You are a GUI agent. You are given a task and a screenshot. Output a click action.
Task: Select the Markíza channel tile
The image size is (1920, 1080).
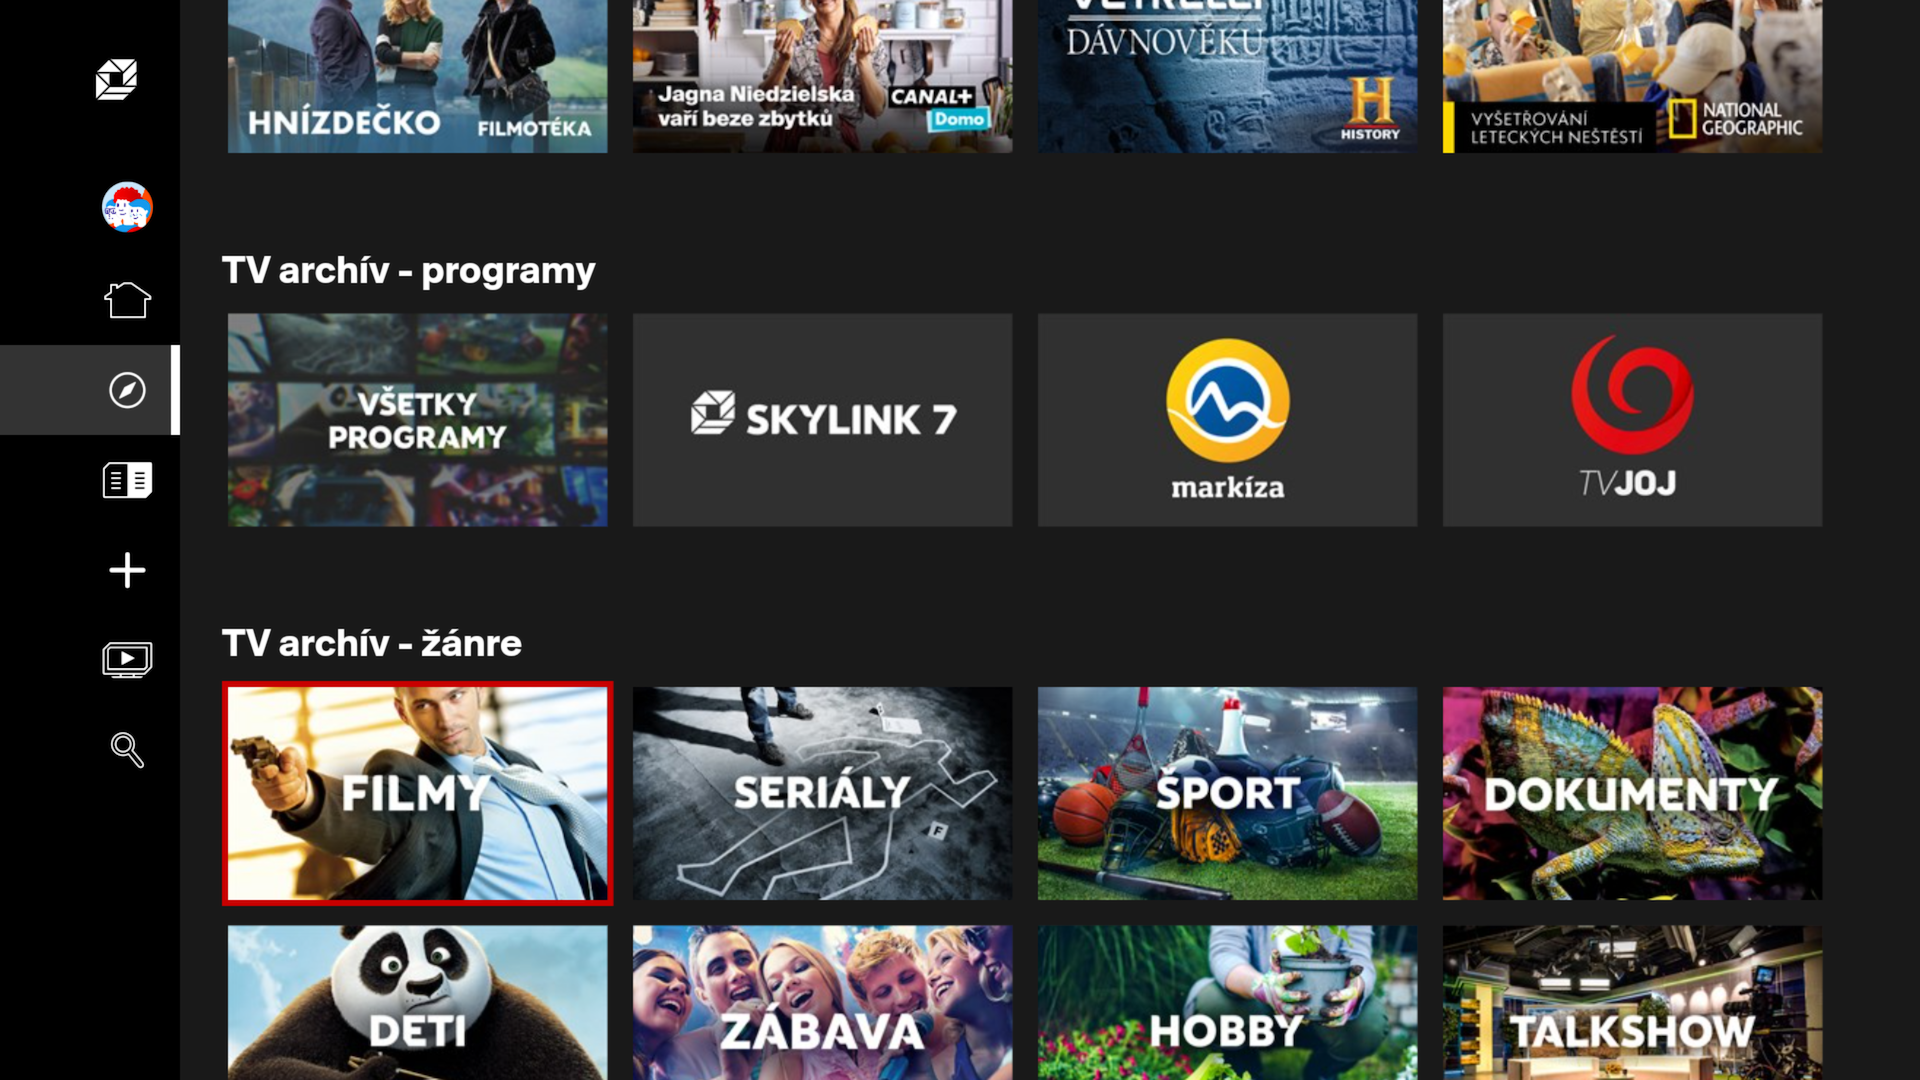tap(1227, 419)
